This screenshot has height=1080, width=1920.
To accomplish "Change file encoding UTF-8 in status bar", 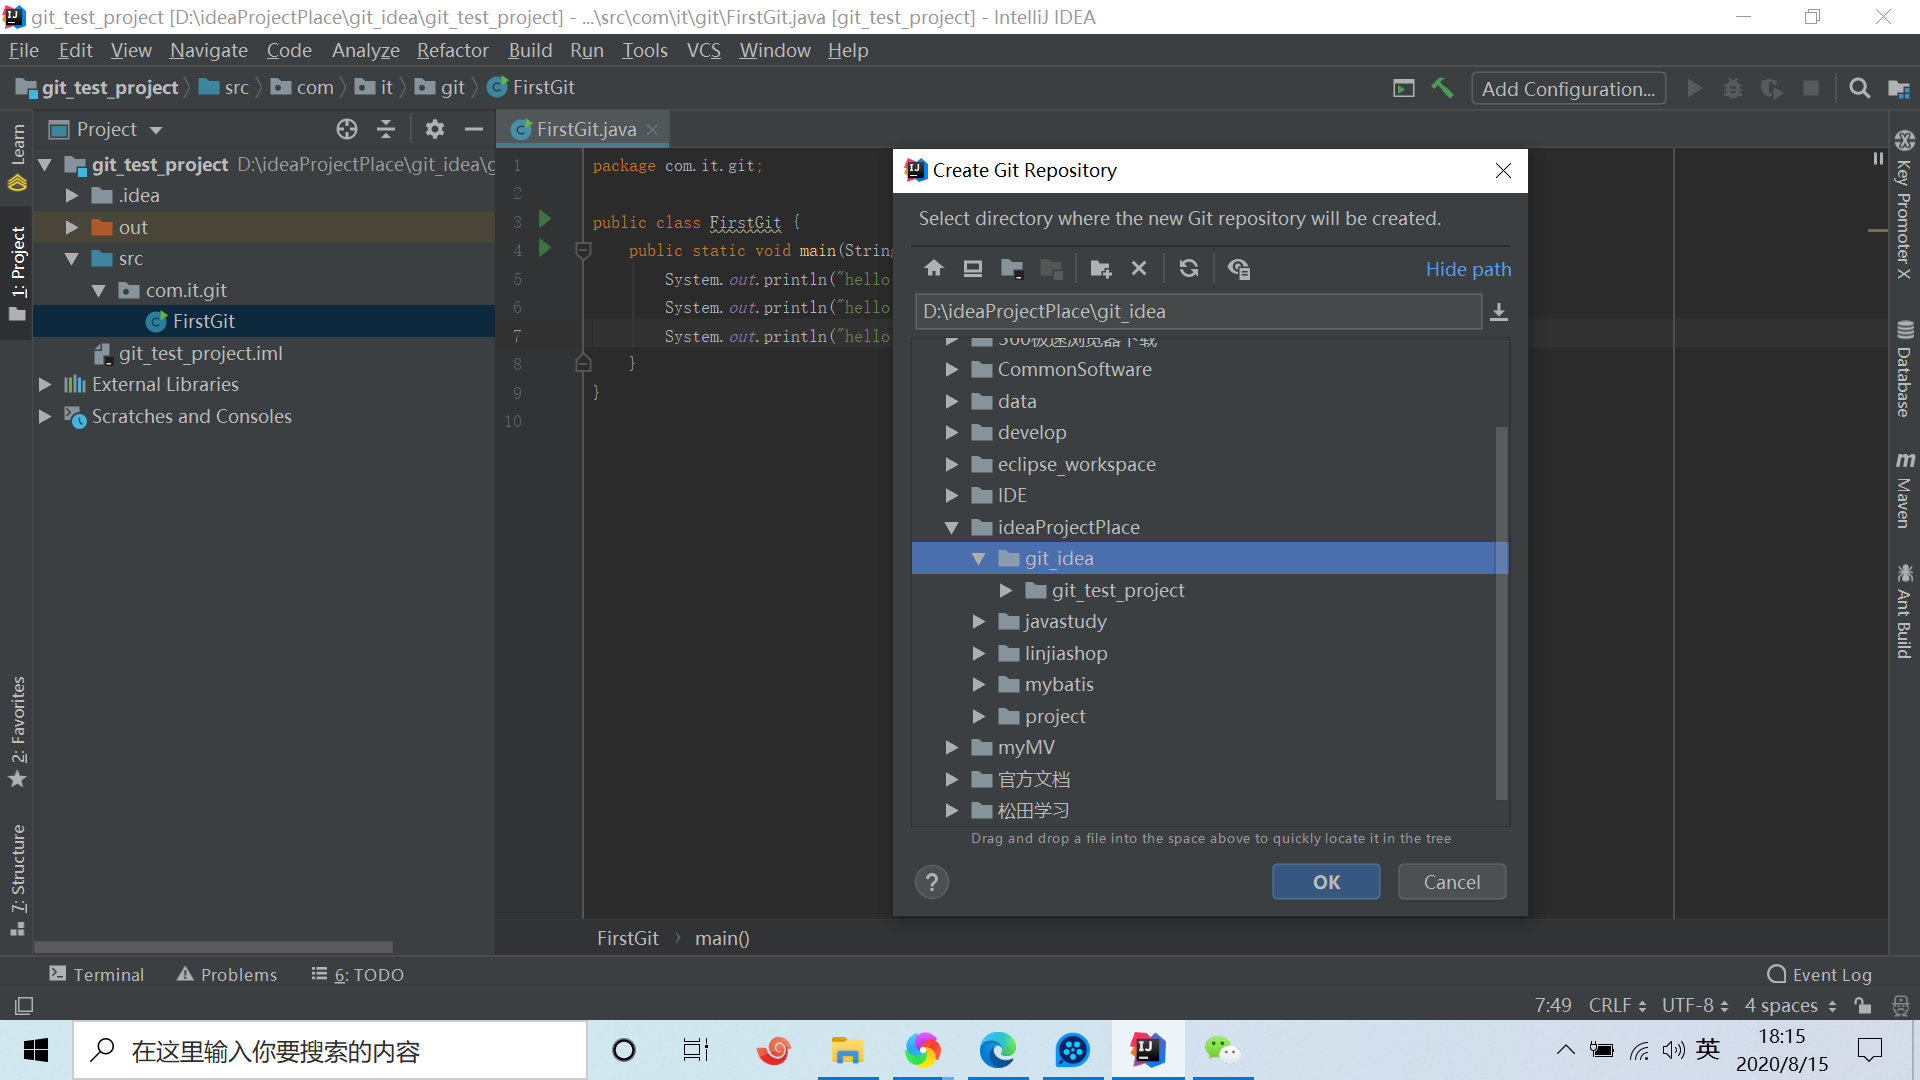I will 1695,1006.
